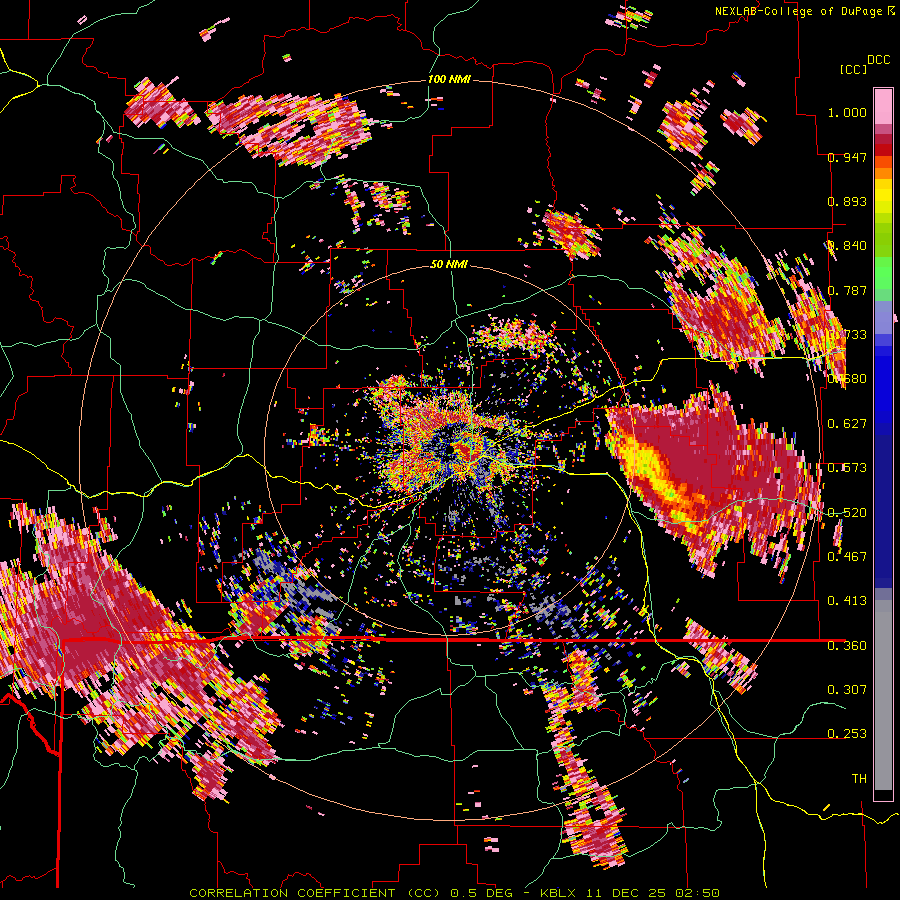
Task: Click the 0.840 scale value
Action: [x=847, y=246]
